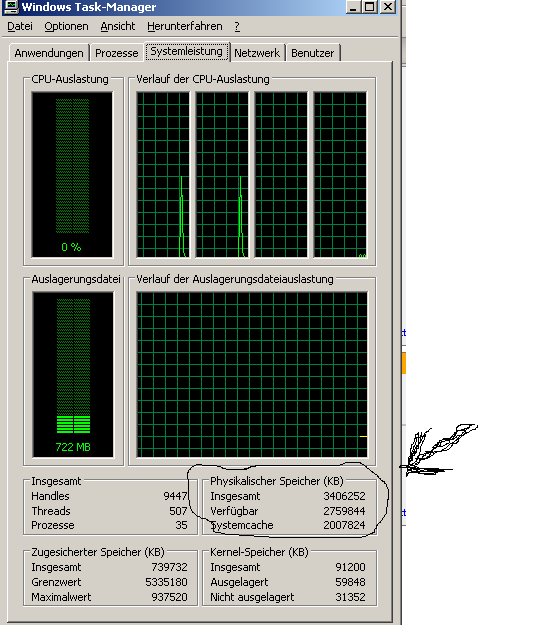Click the Physikalischer Speicher (KB) group label
534x625 pixels.
point(277,481)
